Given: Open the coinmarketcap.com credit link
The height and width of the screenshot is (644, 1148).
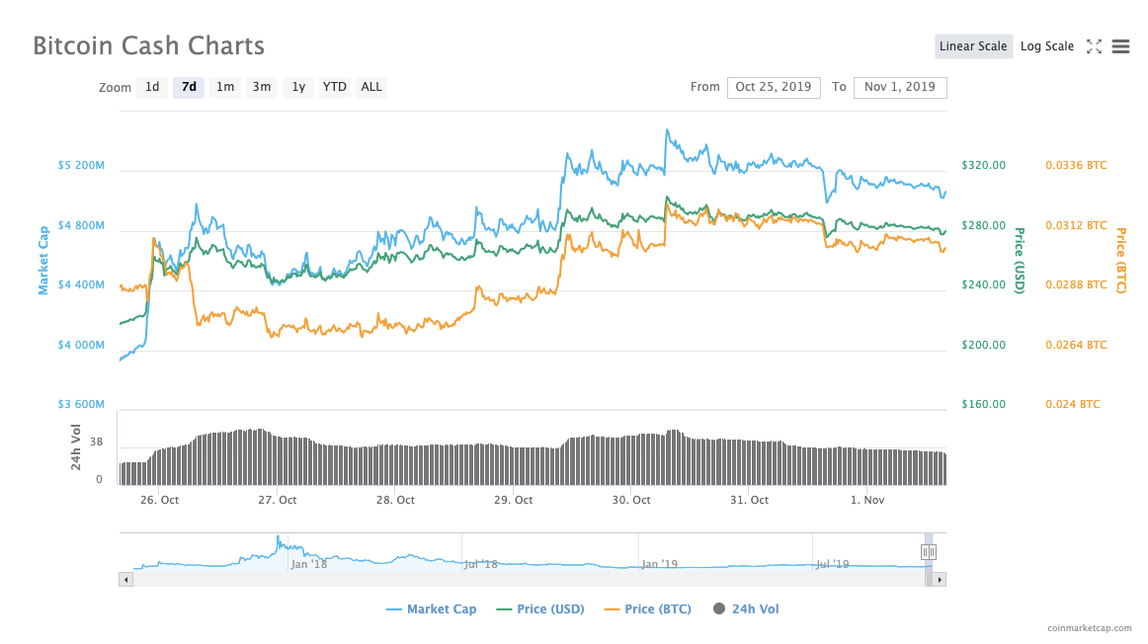Looking at the screenshot, I should click(1089, 628).
